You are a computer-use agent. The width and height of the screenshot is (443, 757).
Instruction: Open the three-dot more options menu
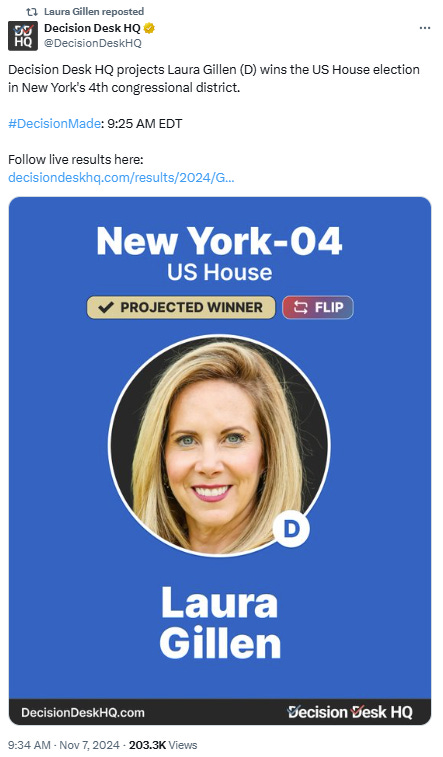(x=425, y=28)
